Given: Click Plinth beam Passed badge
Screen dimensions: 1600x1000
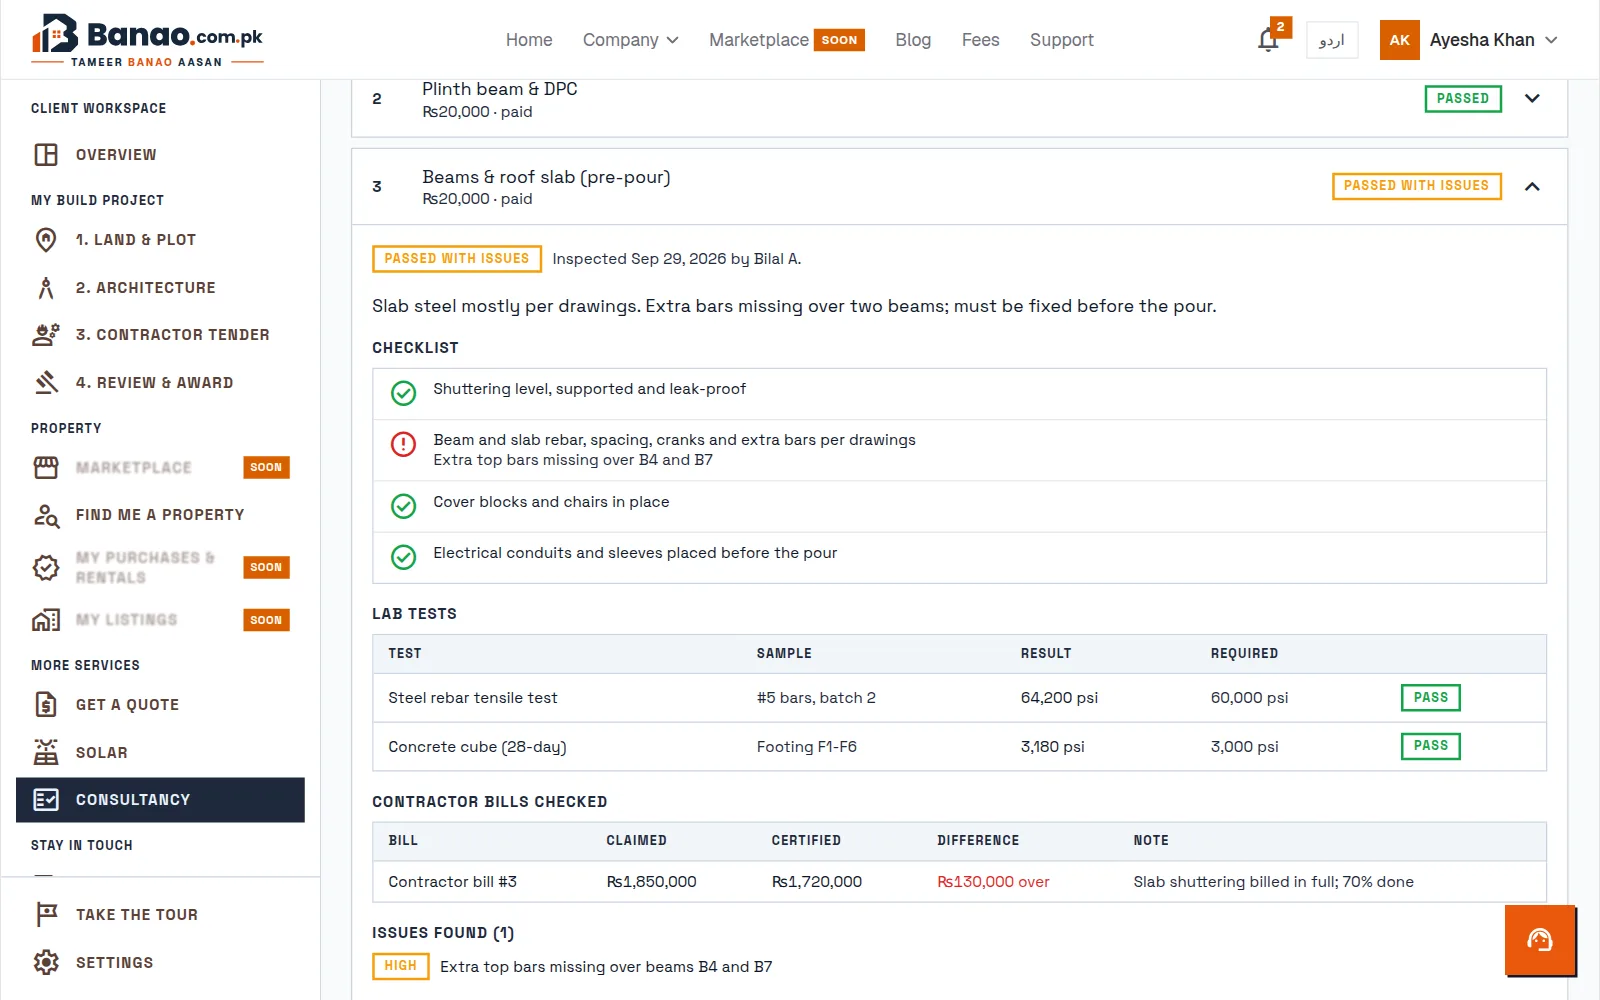Looking at the screenshot, I should (1463, 98).
